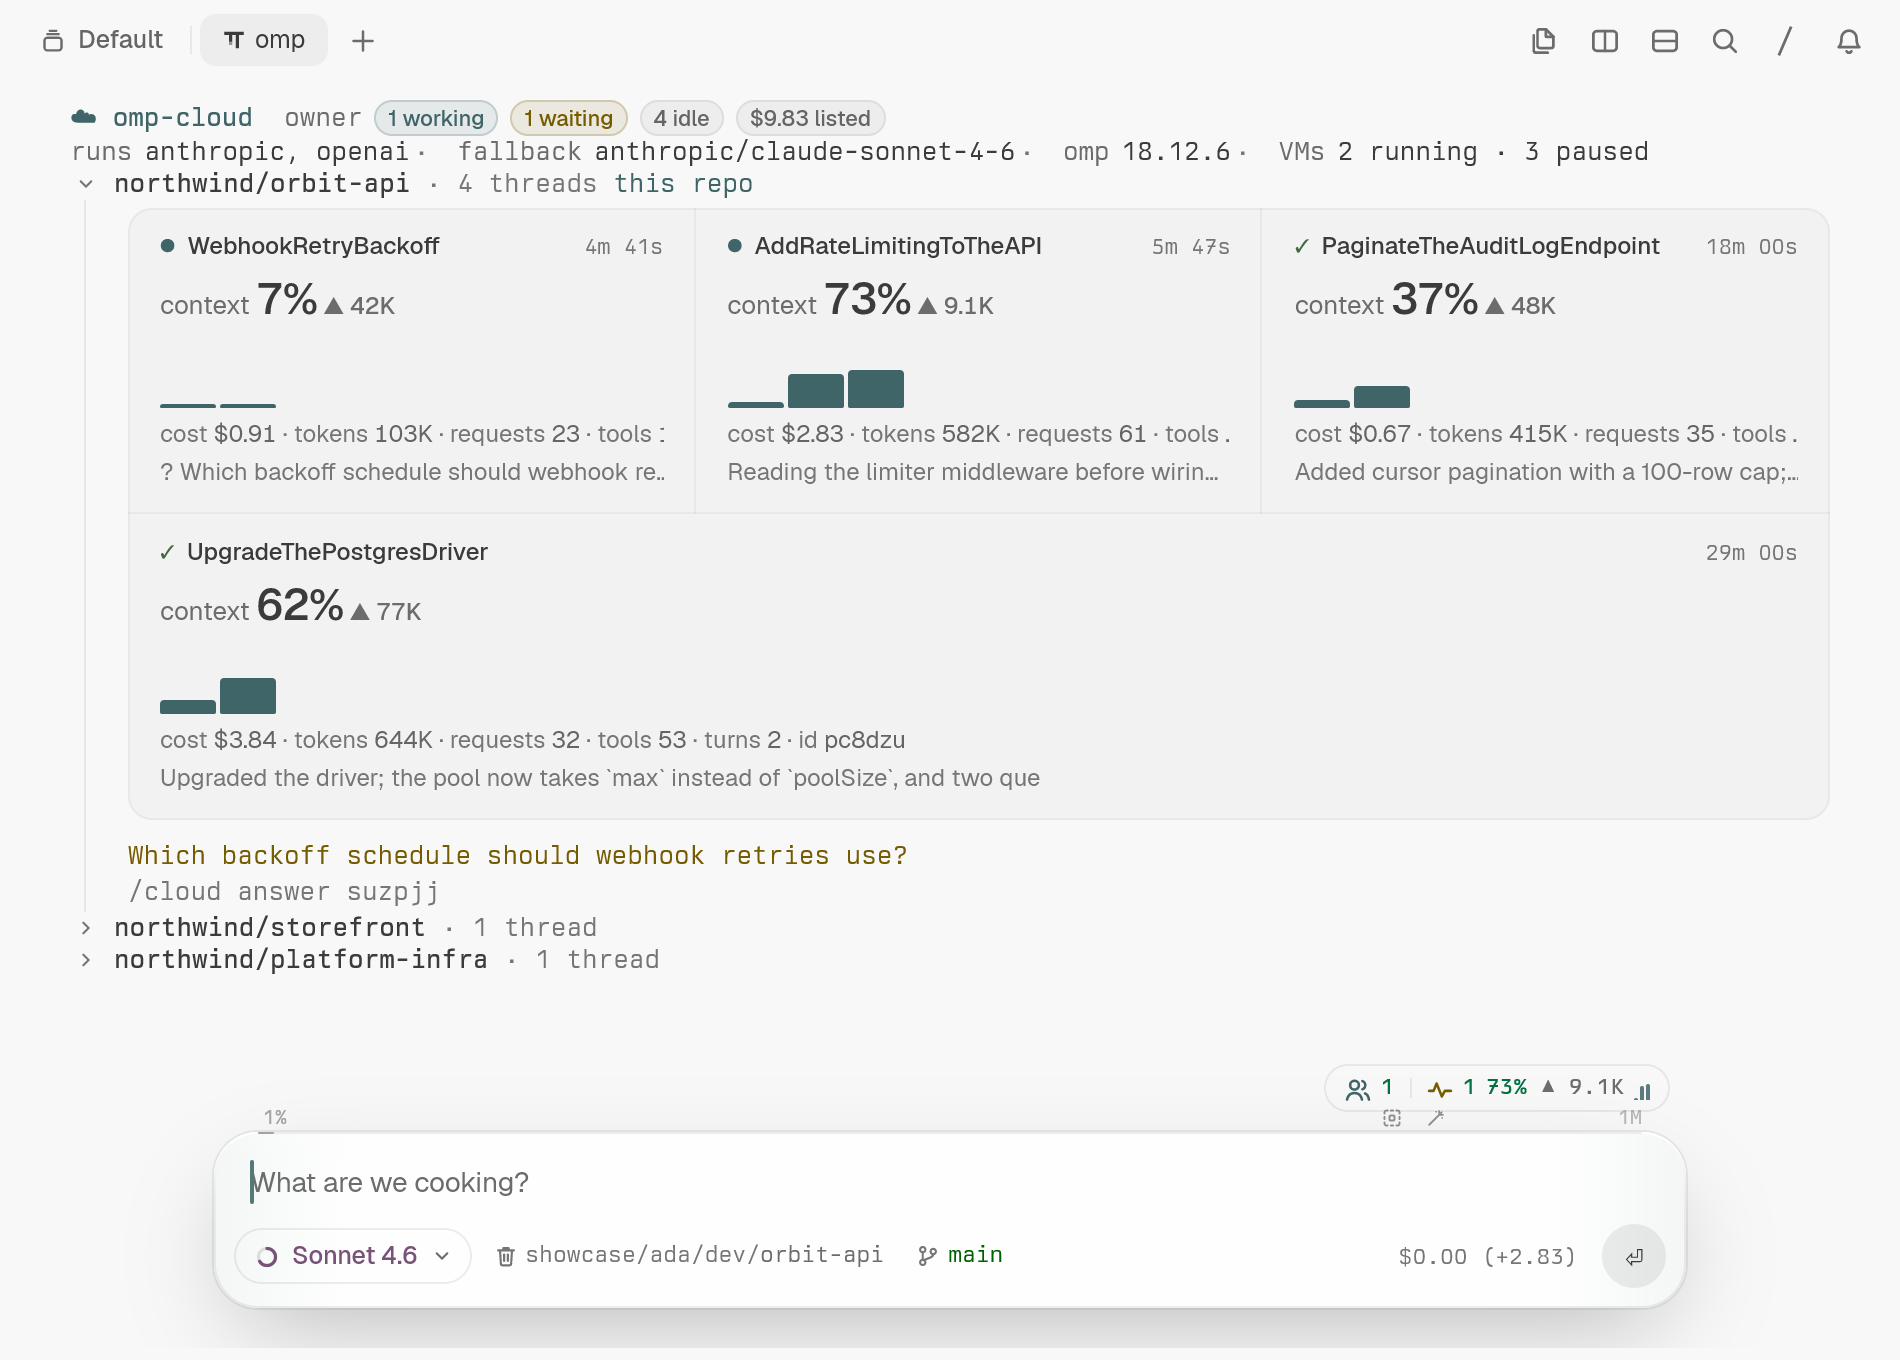Screen dimensions: 1900x1360
Task: Collapse the northwind/orbit-api group
Action: 87,184
